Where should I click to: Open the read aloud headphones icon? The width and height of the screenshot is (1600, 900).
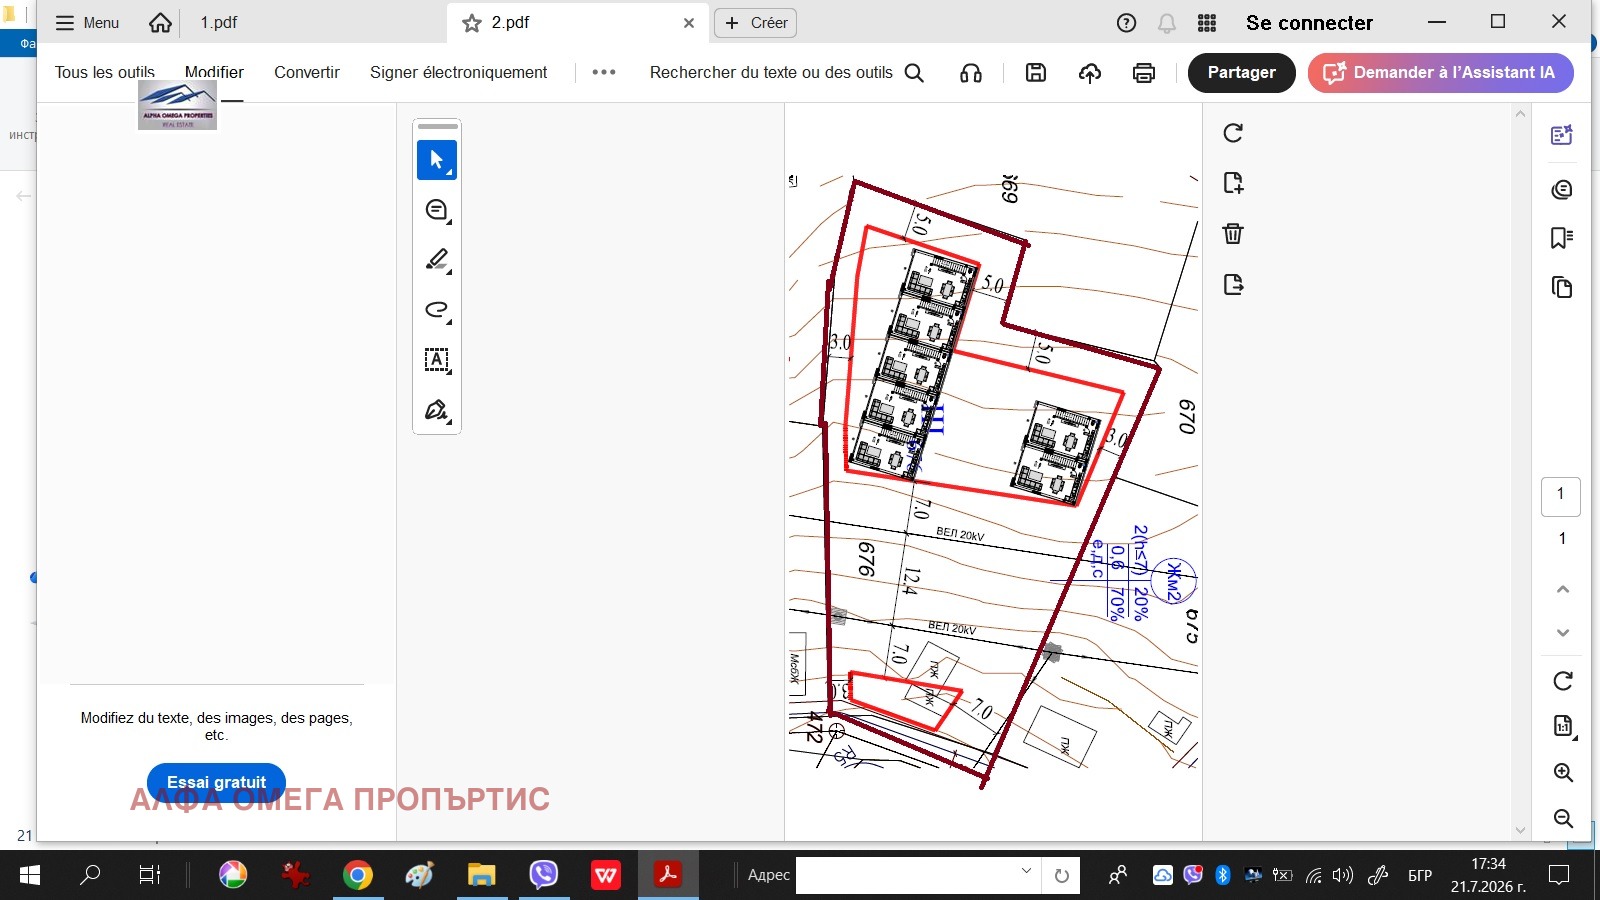point(971,72)
